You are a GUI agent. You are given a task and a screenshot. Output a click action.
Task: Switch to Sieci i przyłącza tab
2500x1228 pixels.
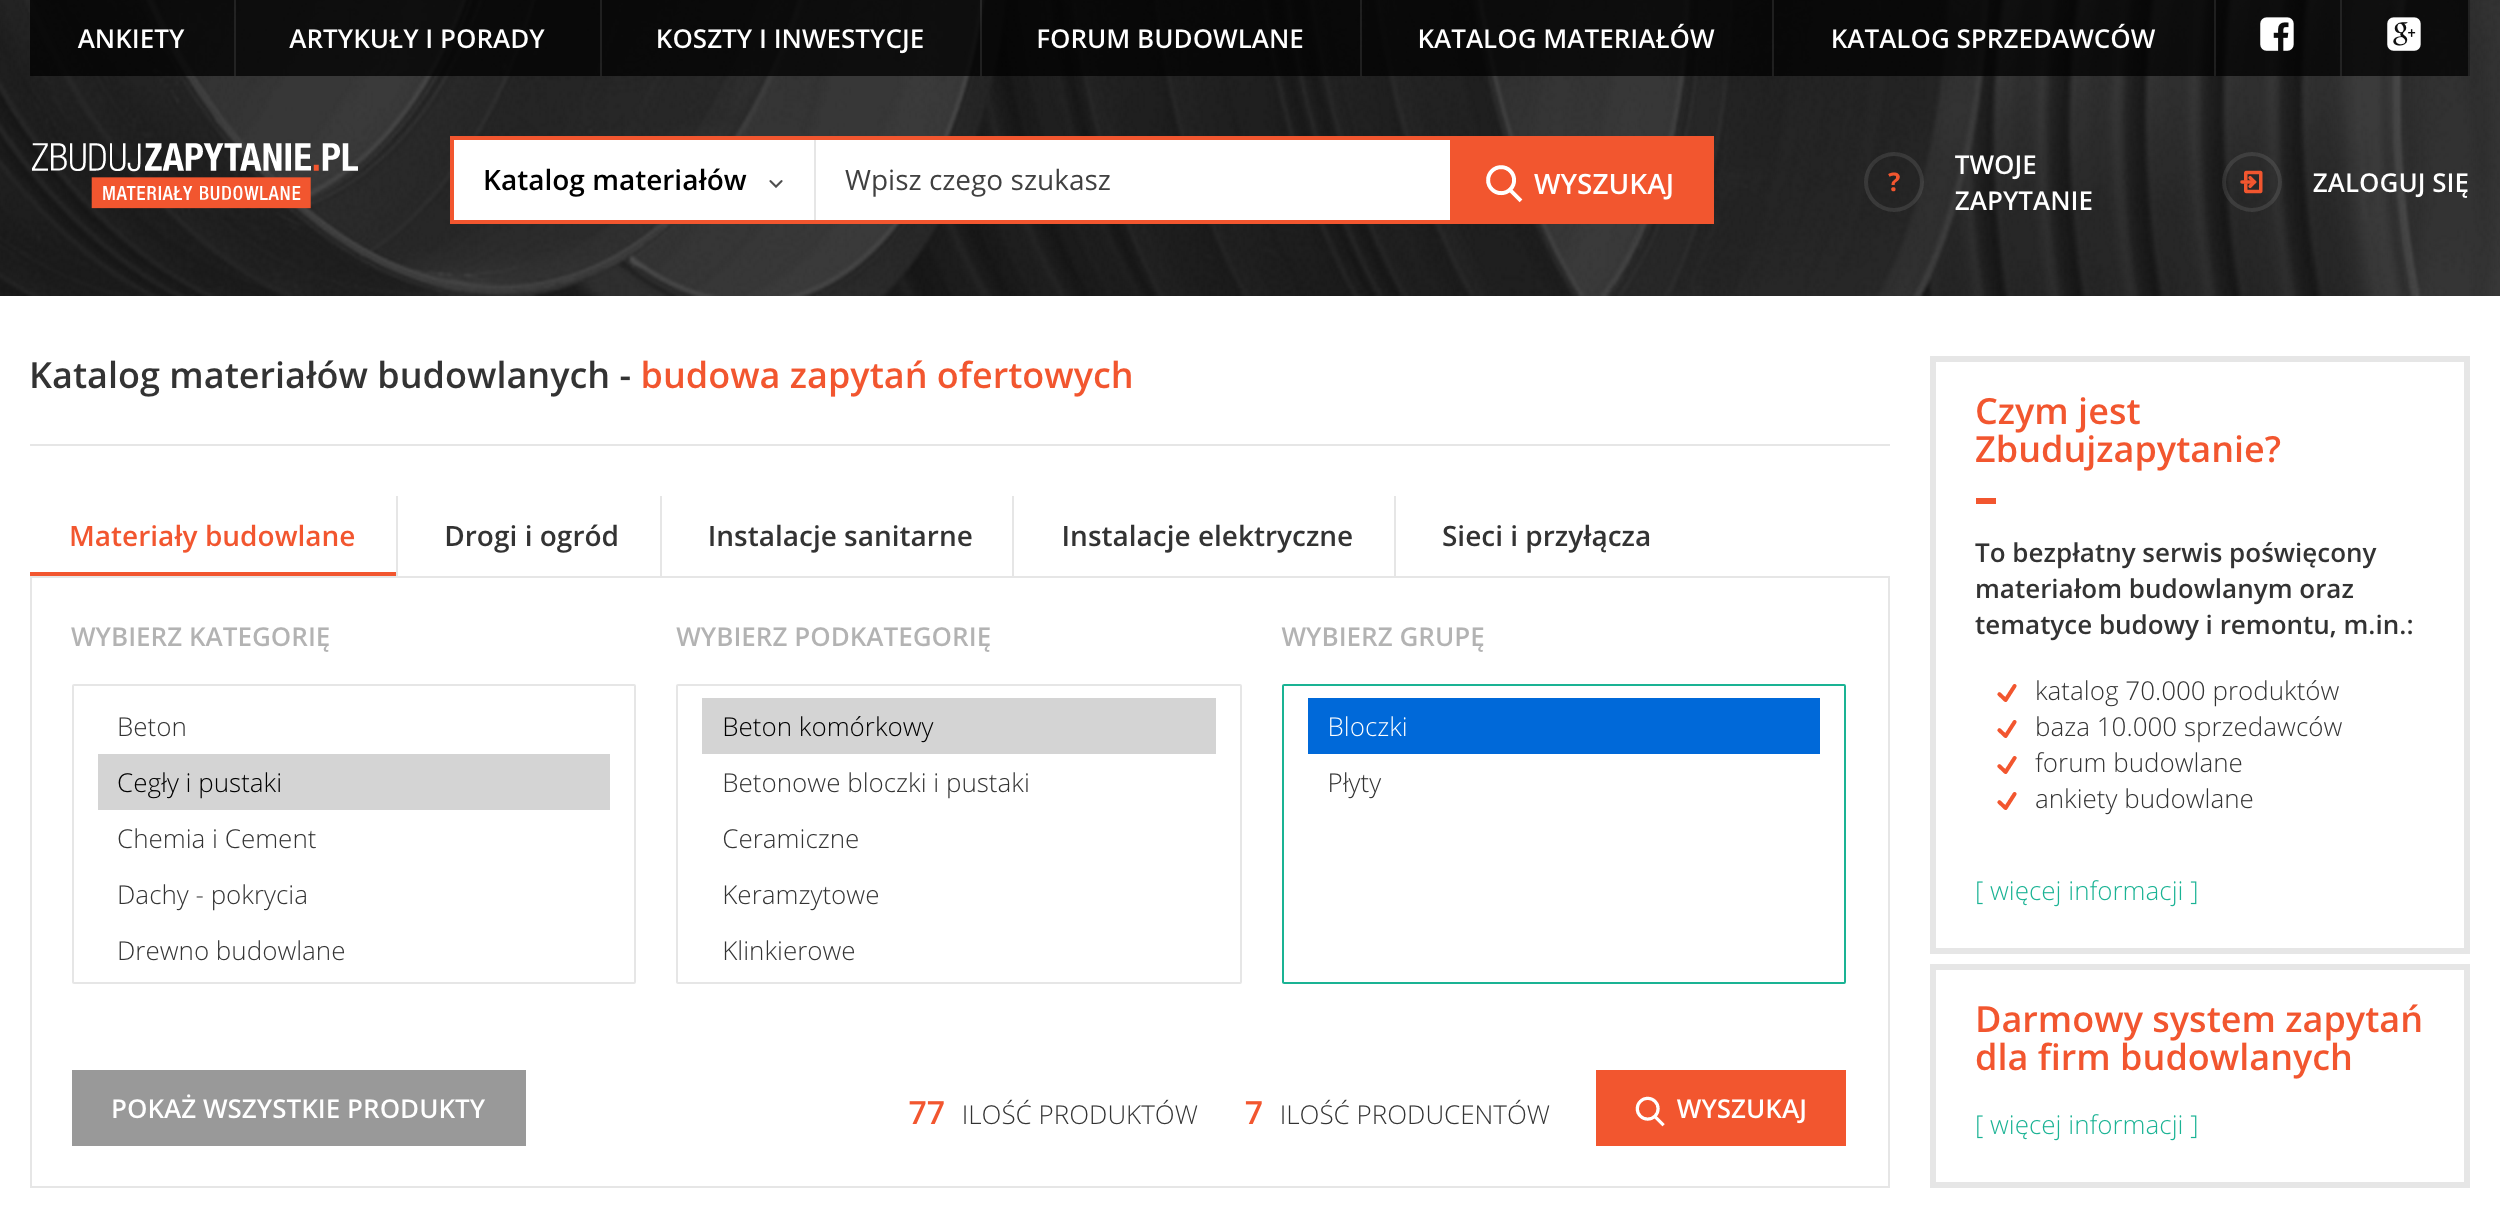point(1546,536)
